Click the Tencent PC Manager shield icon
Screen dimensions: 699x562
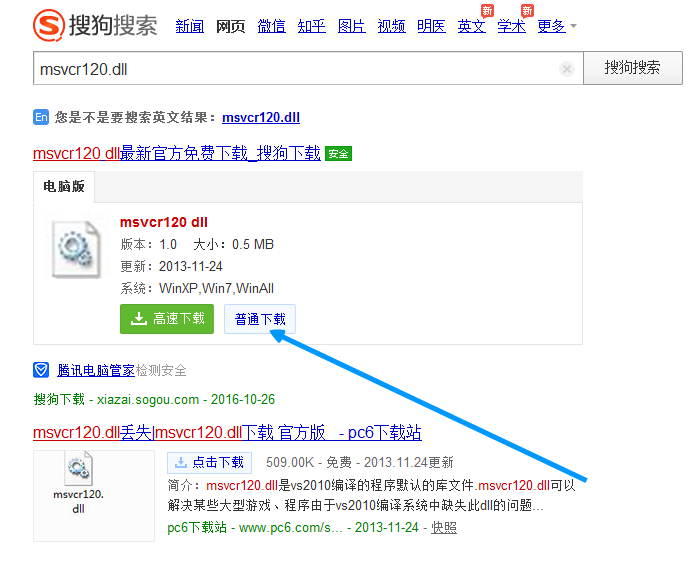41,370
